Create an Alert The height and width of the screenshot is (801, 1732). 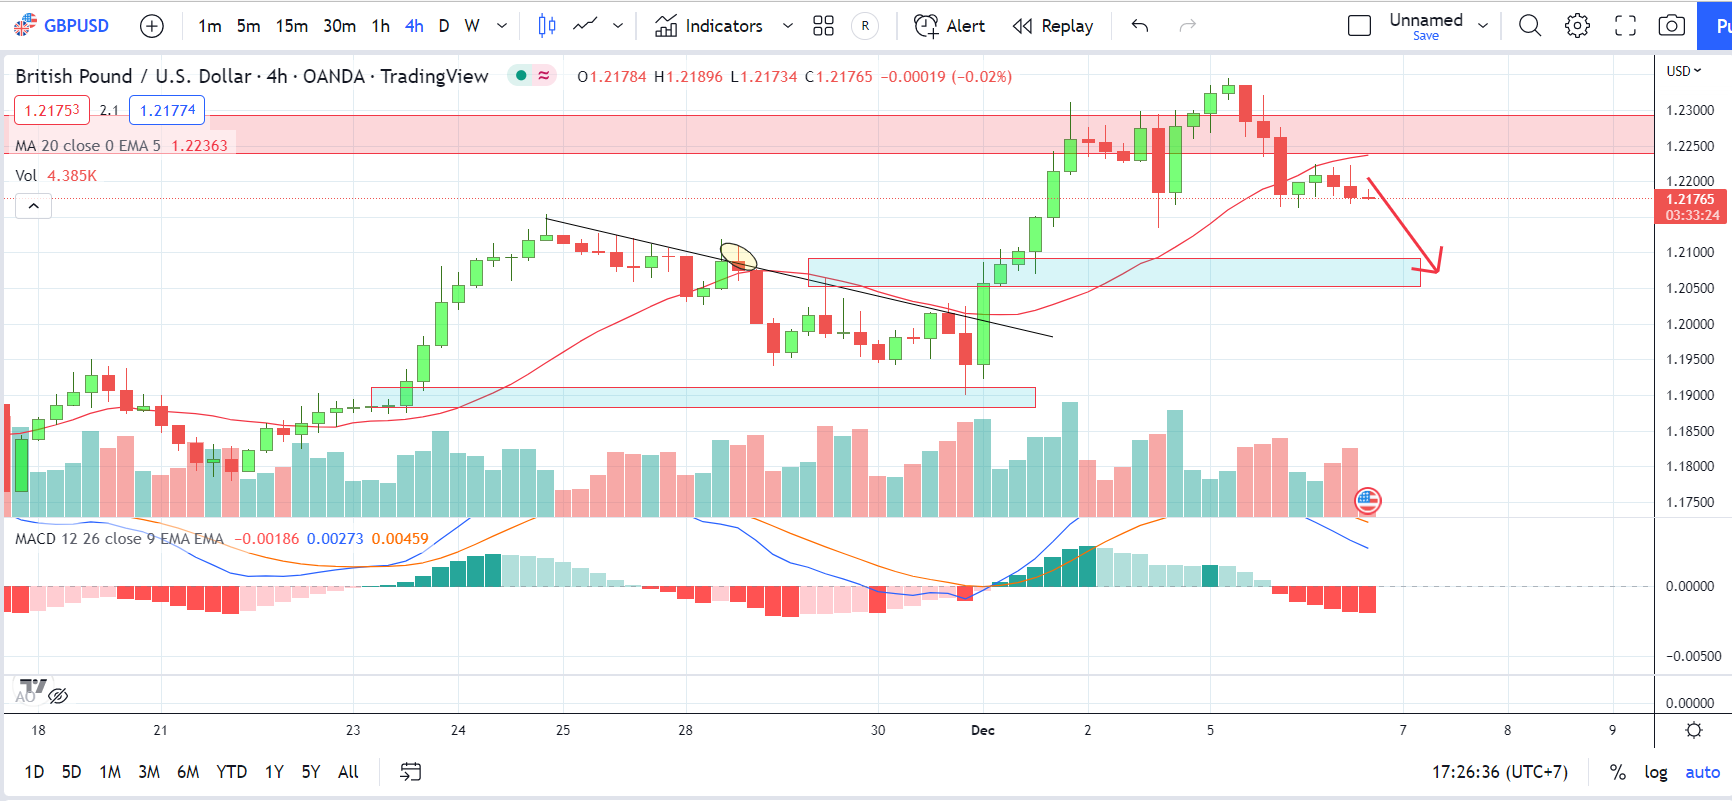(x=949, y=26)
